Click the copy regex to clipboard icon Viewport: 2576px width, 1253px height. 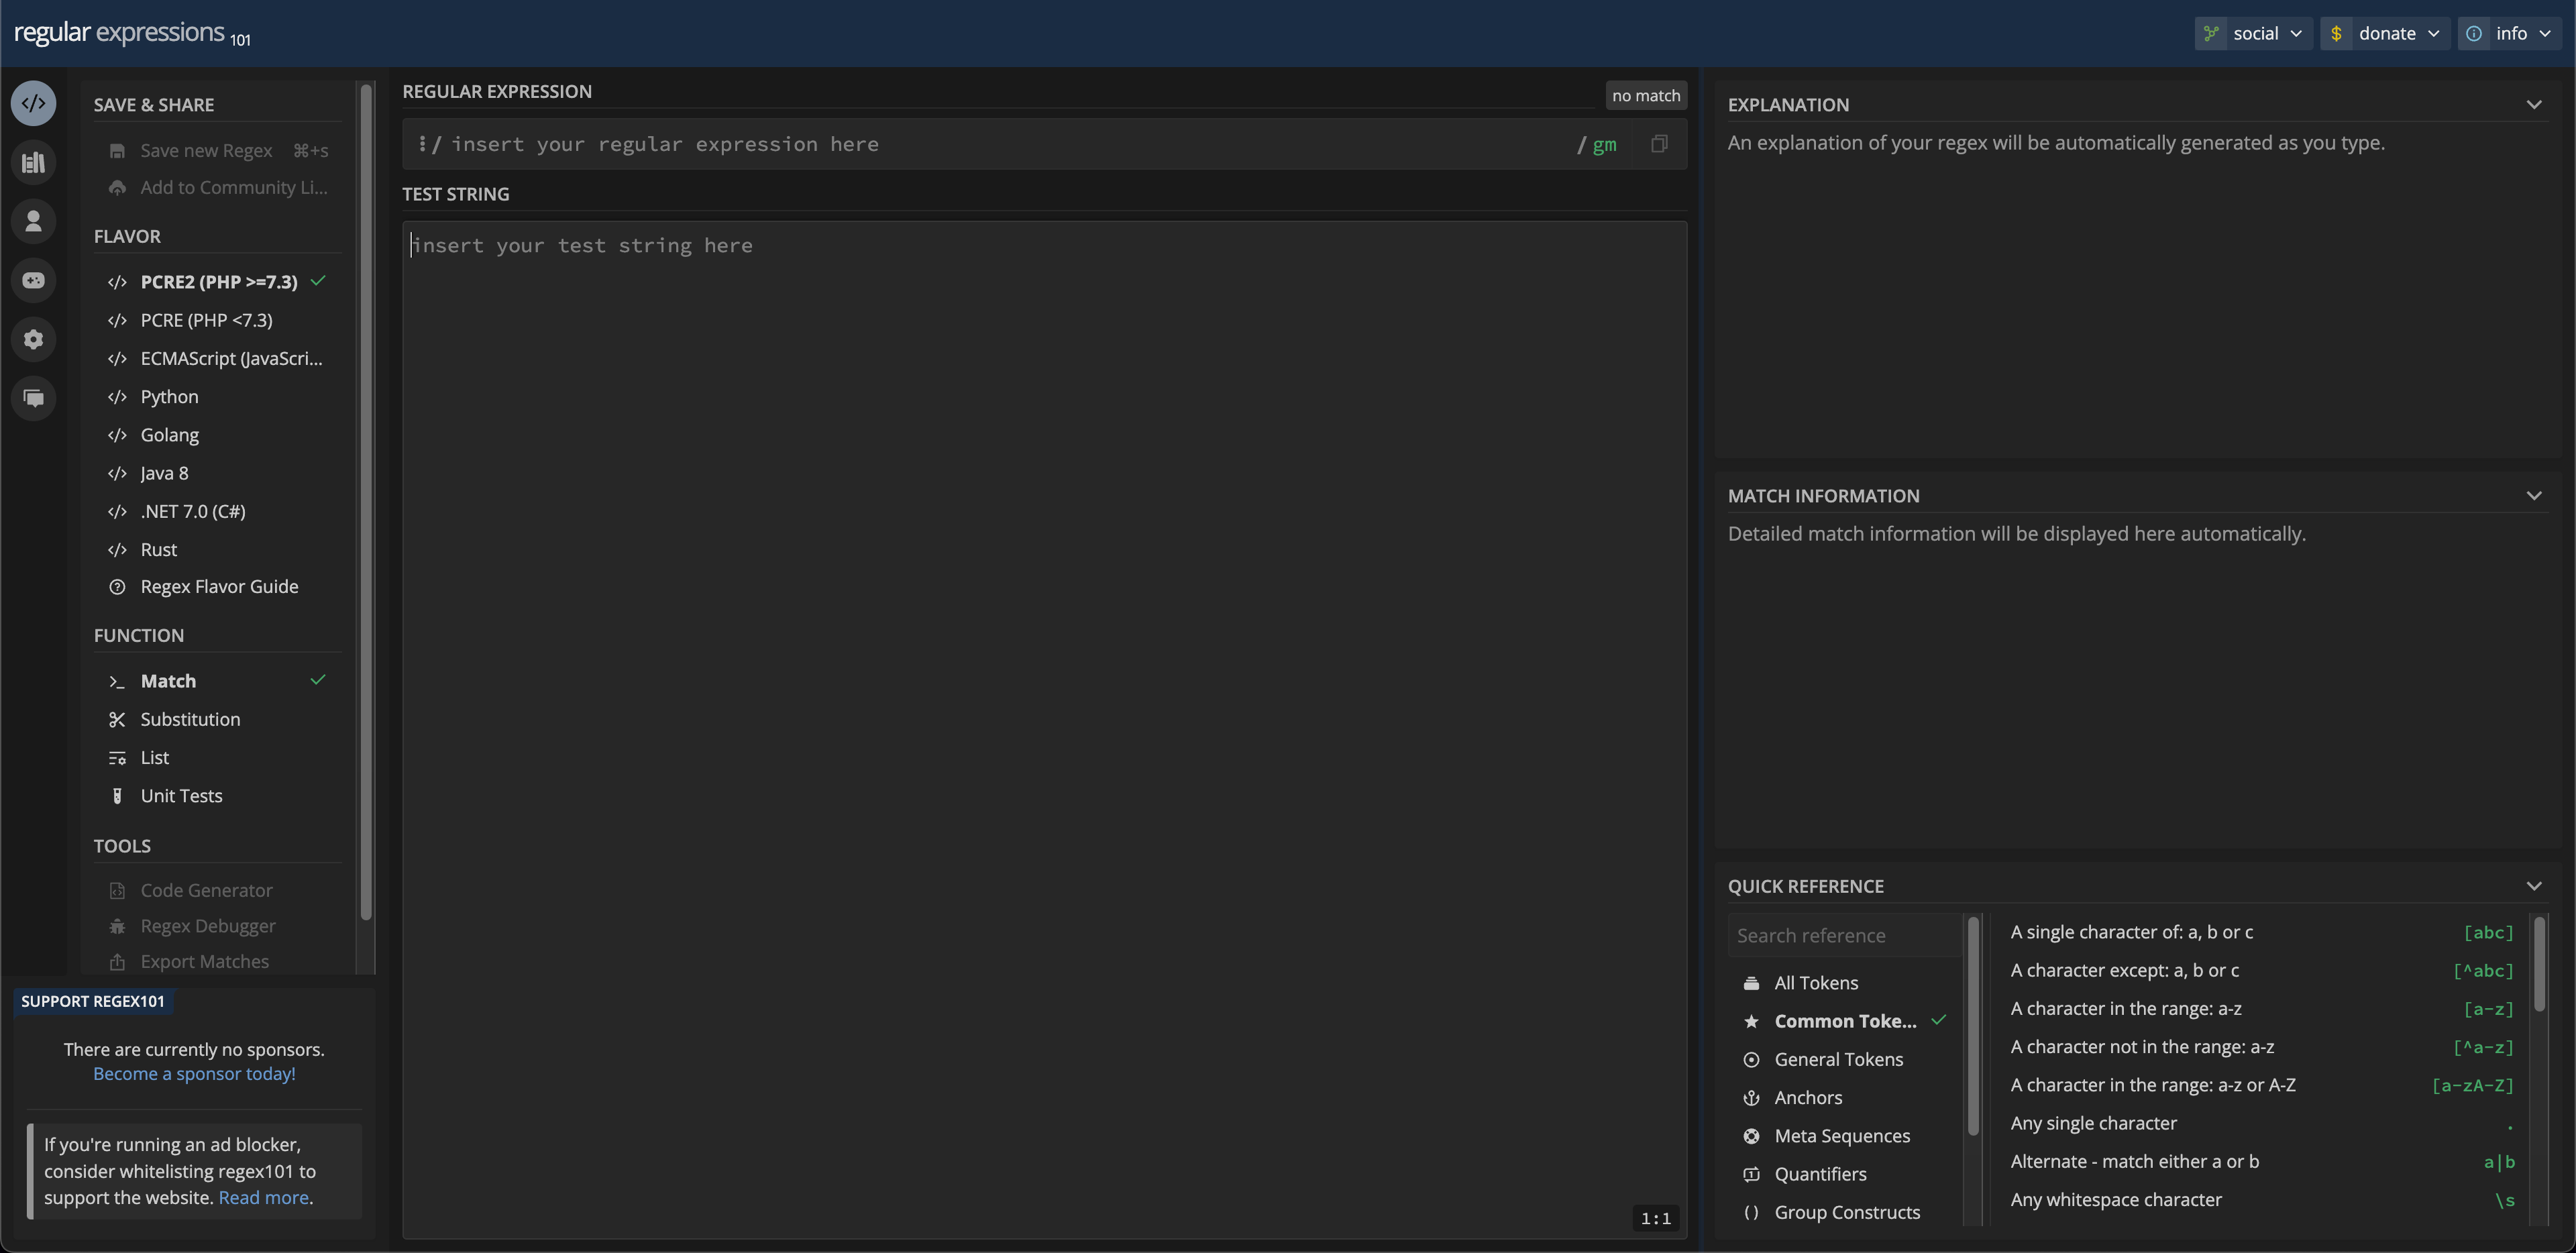point(1659,144)
